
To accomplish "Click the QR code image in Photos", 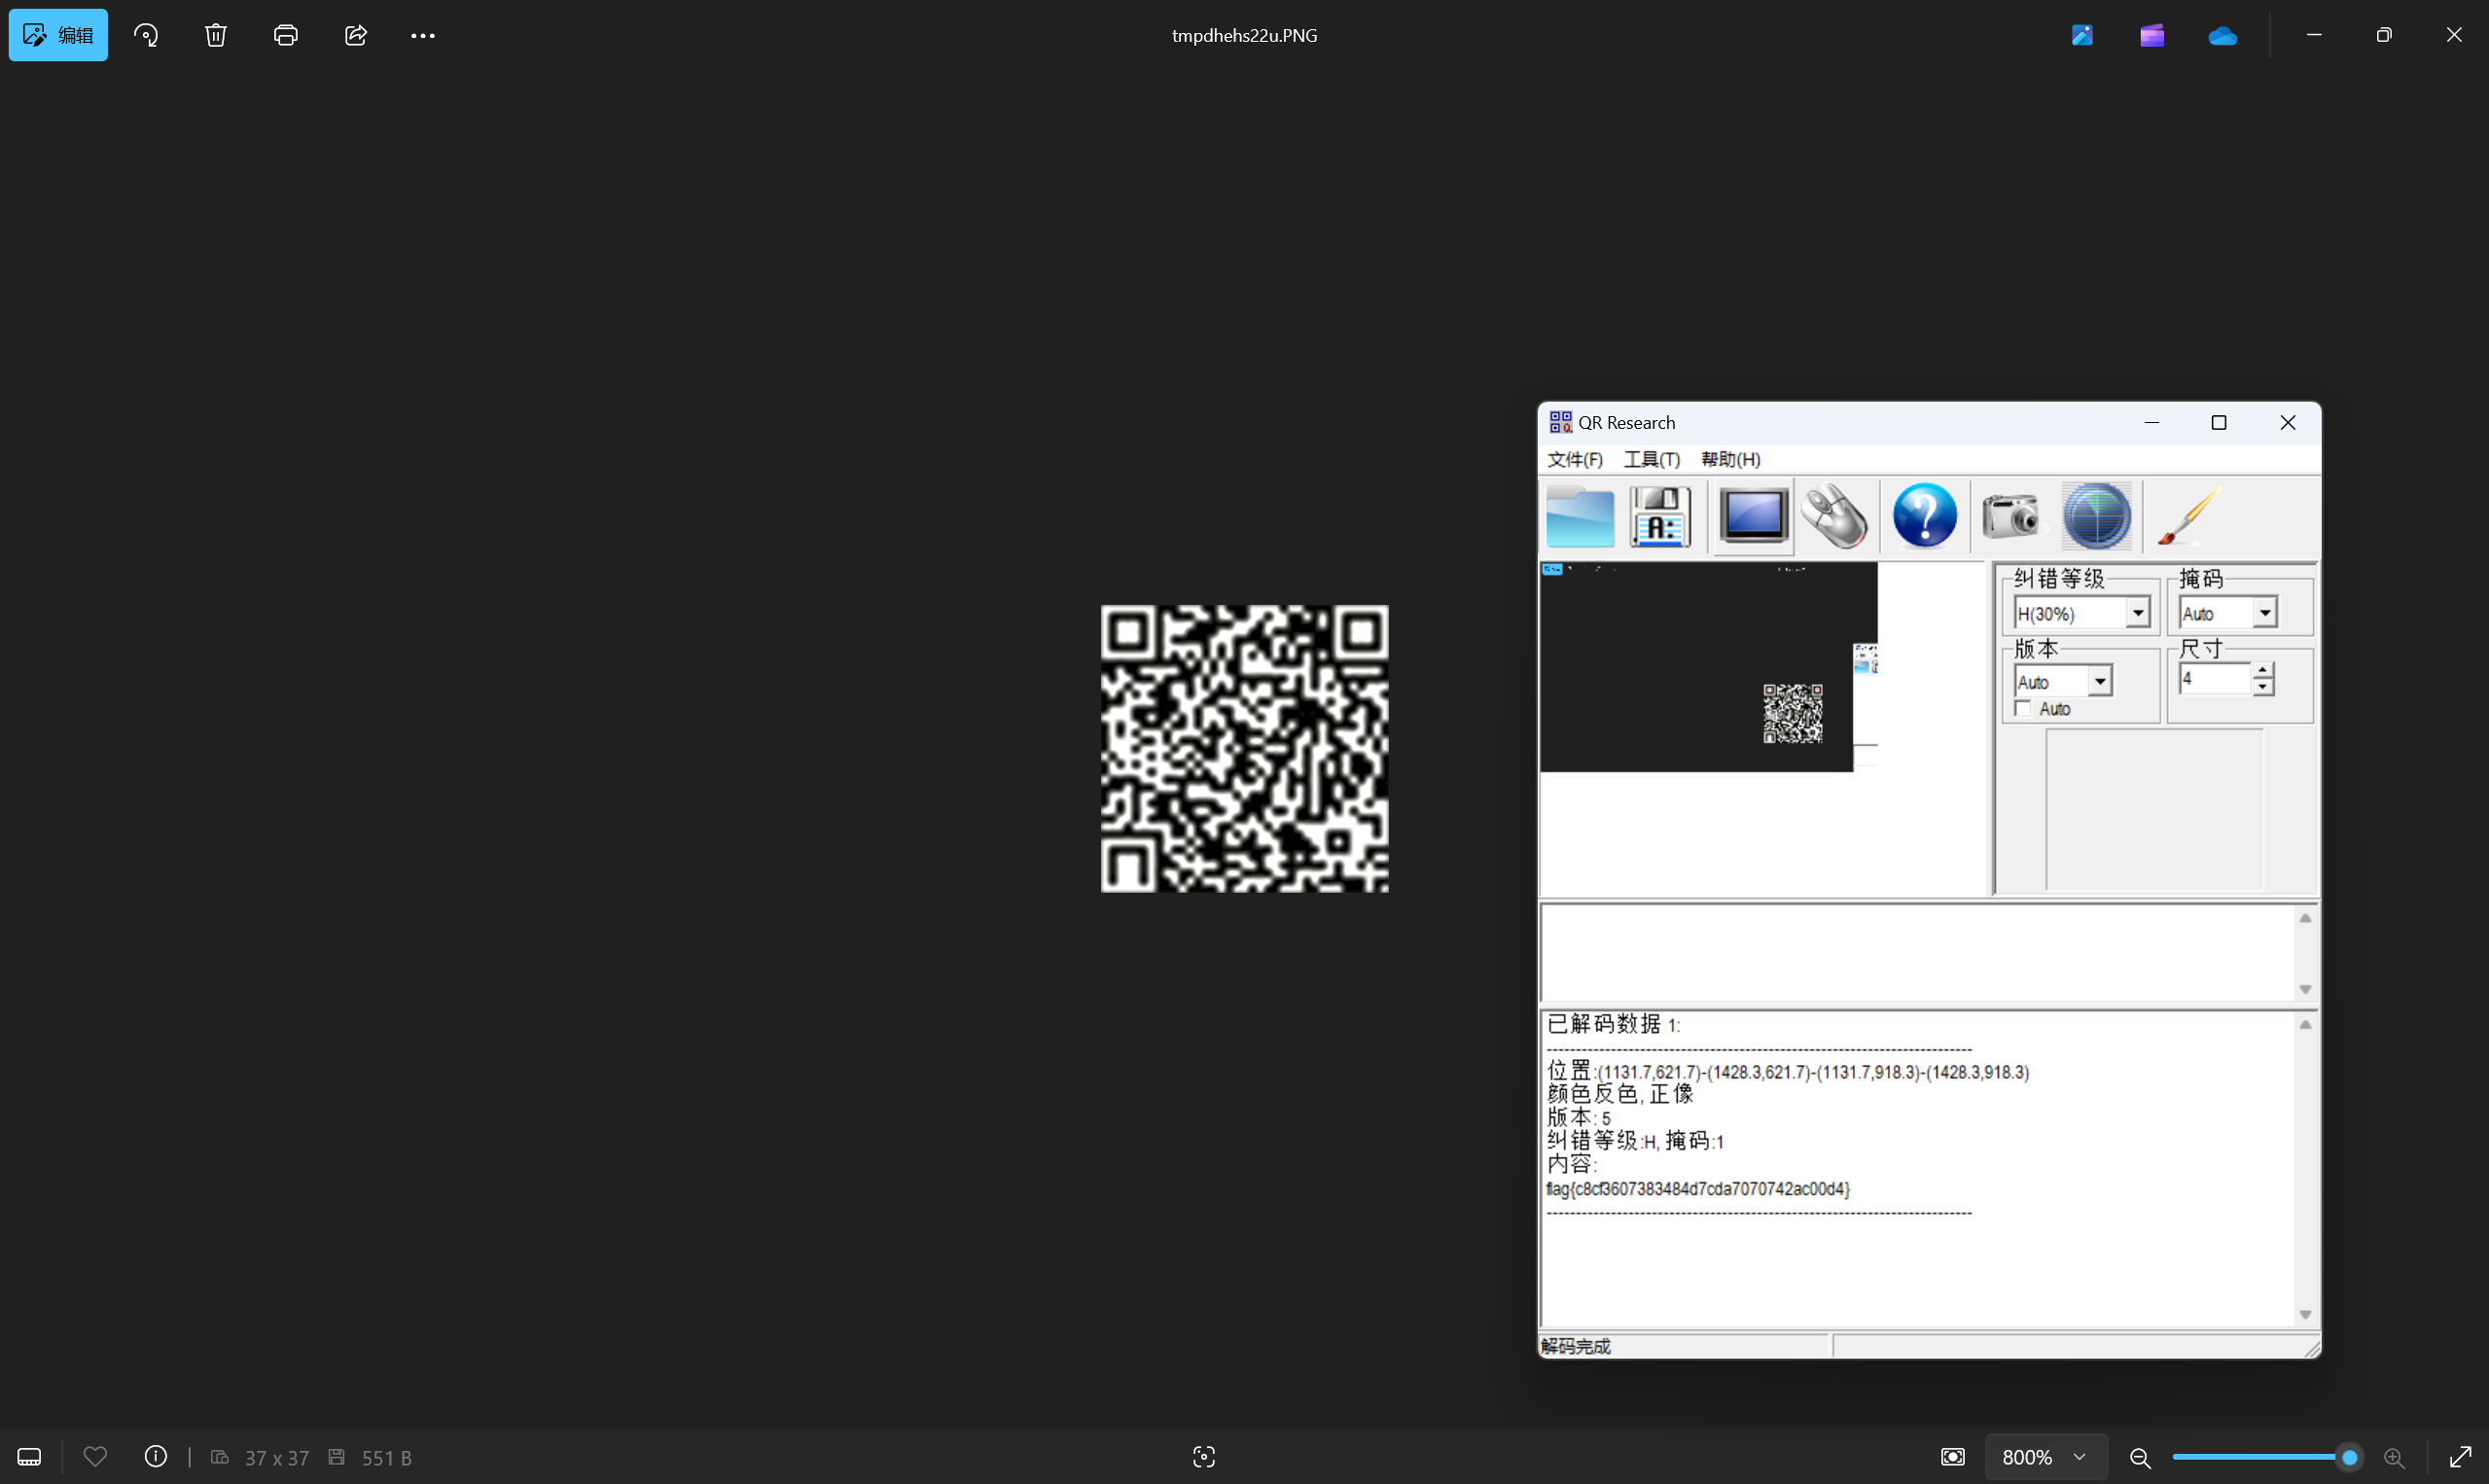I will click(x=1245, y=748).
